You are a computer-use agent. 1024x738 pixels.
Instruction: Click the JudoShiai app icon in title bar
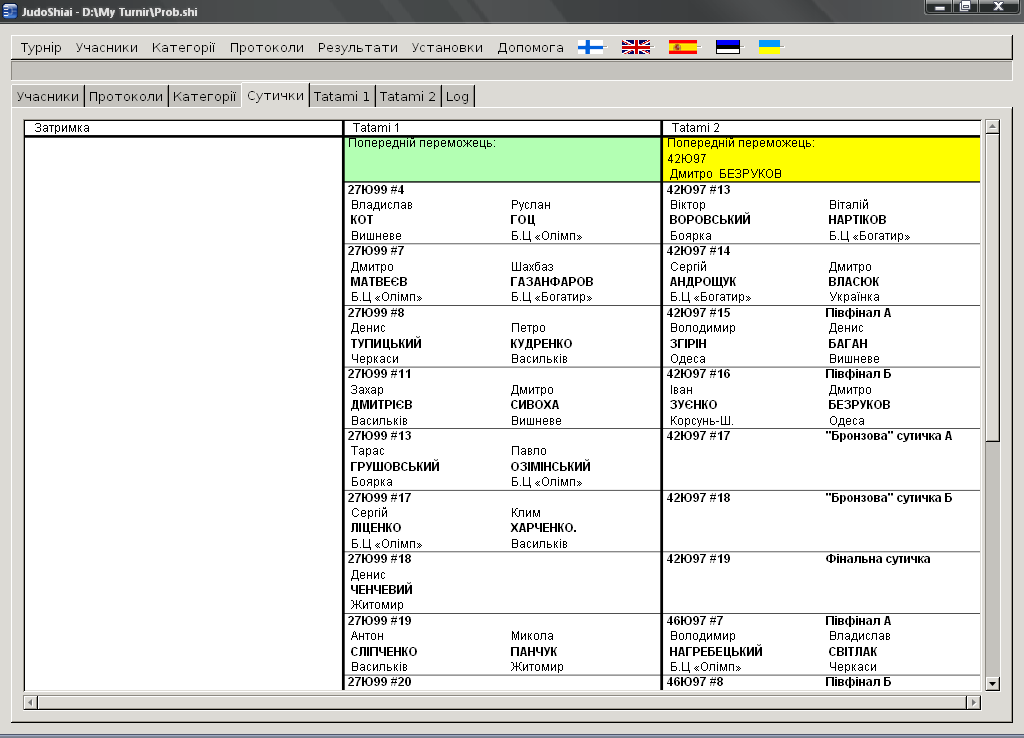tap(11, 7)
